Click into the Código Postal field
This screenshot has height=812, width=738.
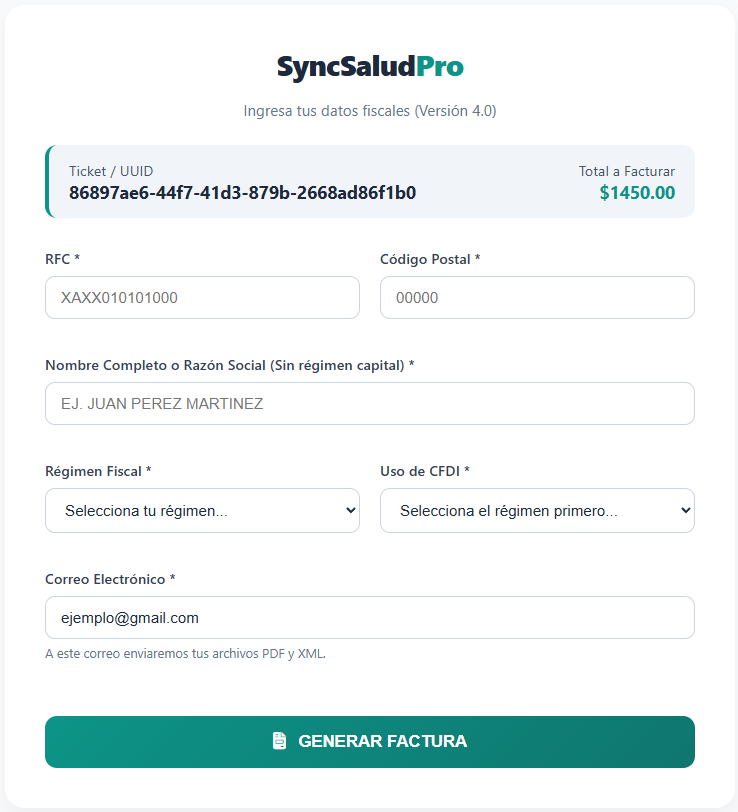click(537, 298)
